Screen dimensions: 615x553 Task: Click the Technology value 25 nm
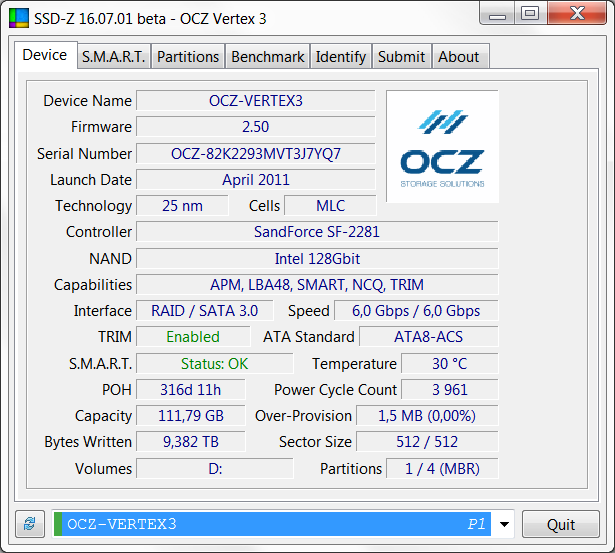coord(182,206)
